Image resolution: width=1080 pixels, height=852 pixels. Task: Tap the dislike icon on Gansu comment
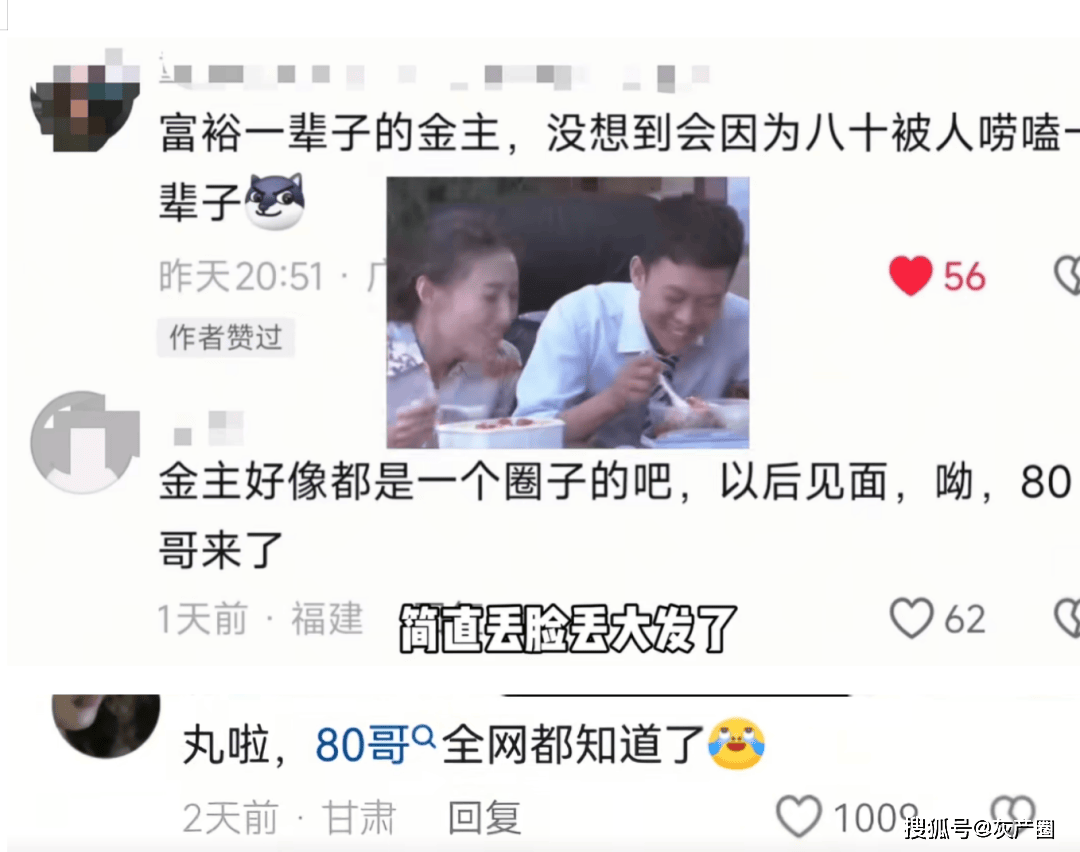1013,811
